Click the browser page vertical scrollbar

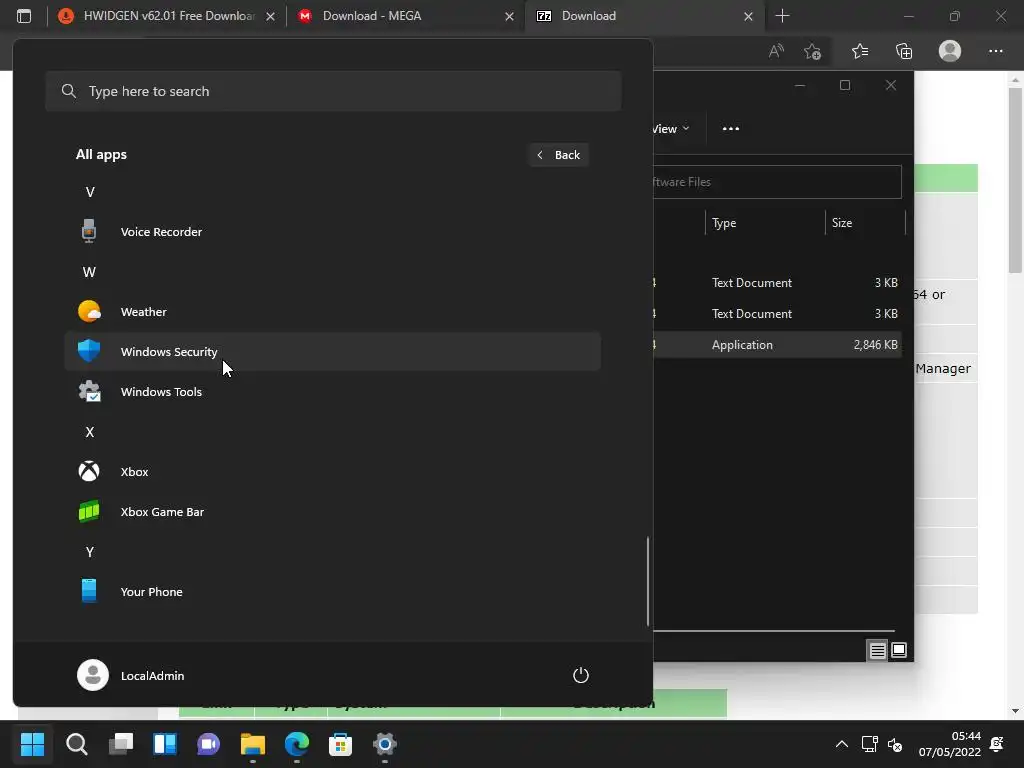coord(1014,180)
